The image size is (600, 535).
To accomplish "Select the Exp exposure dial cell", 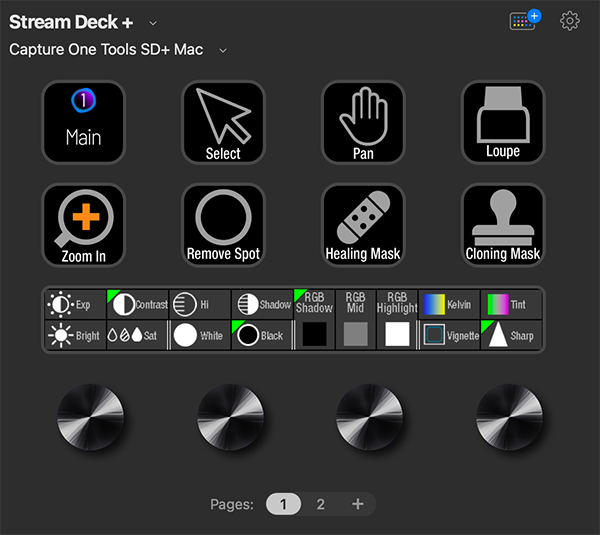I will 75,305.
